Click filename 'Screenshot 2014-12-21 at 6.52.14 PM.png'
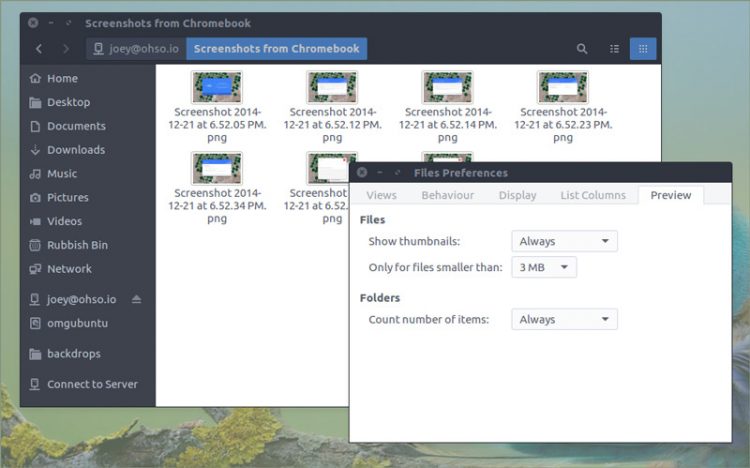Screen dimensions: 750x468 448,125
